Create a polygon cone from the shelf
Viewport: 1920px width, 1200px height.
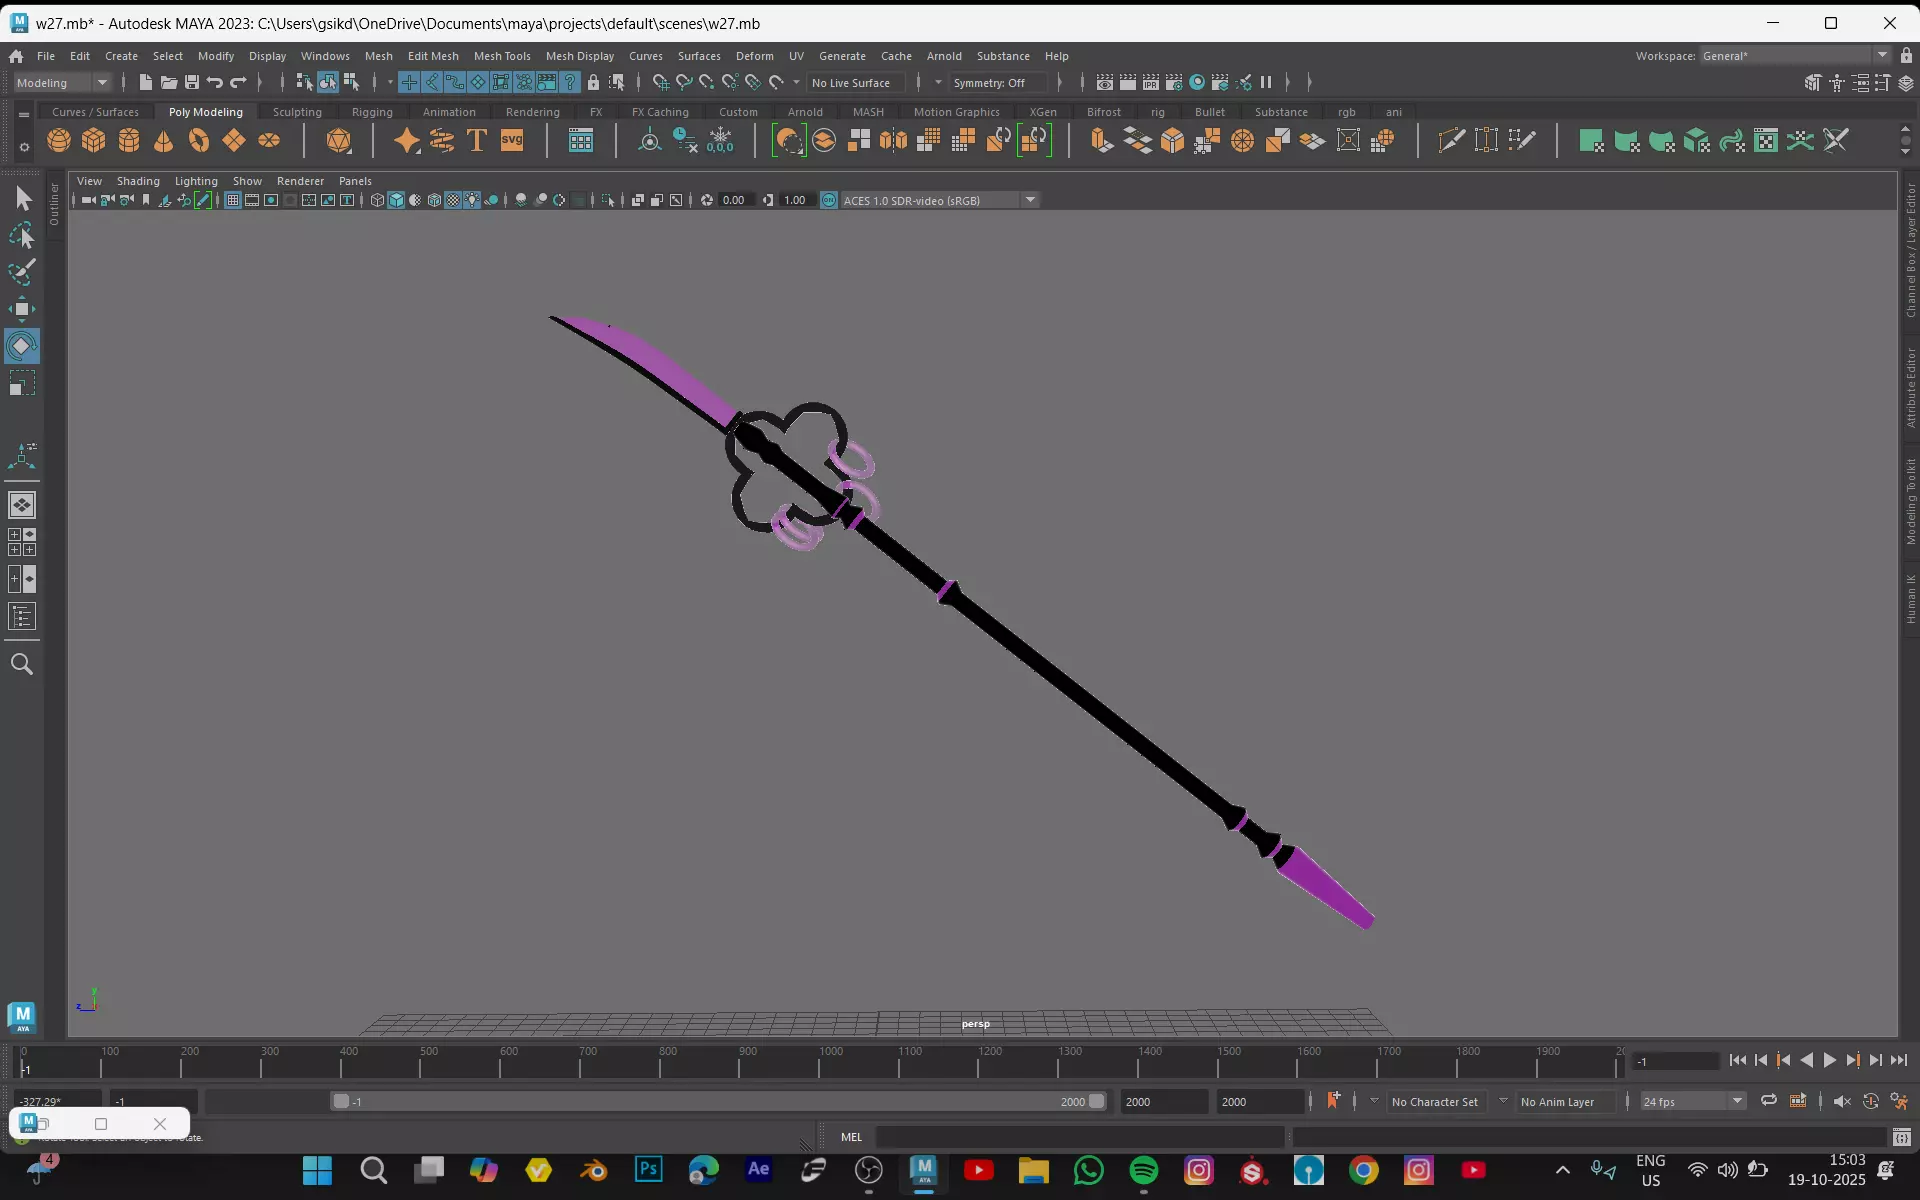[x=164, y=141]
